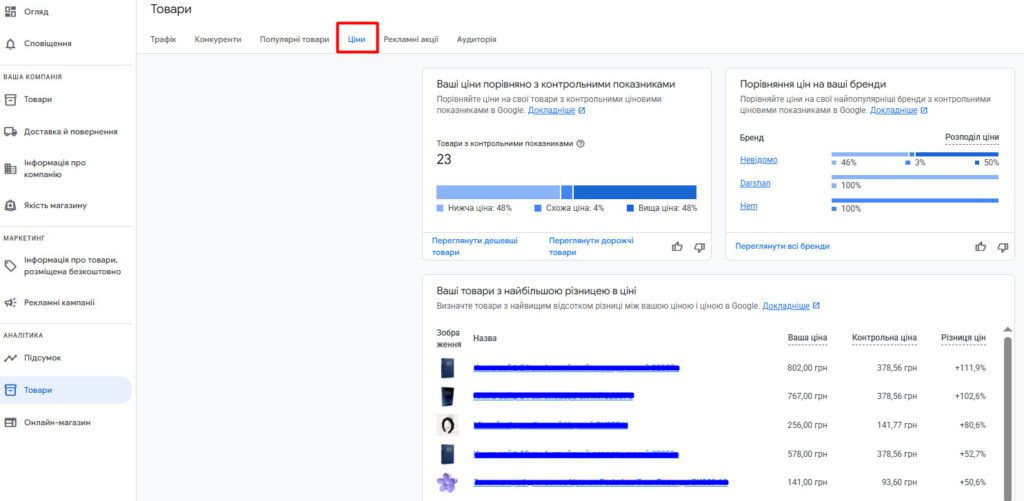This screenshot has width=1024, height=501.
Task: Click the Огляд overview icon in sidebar
Action: tap(10, 12)
